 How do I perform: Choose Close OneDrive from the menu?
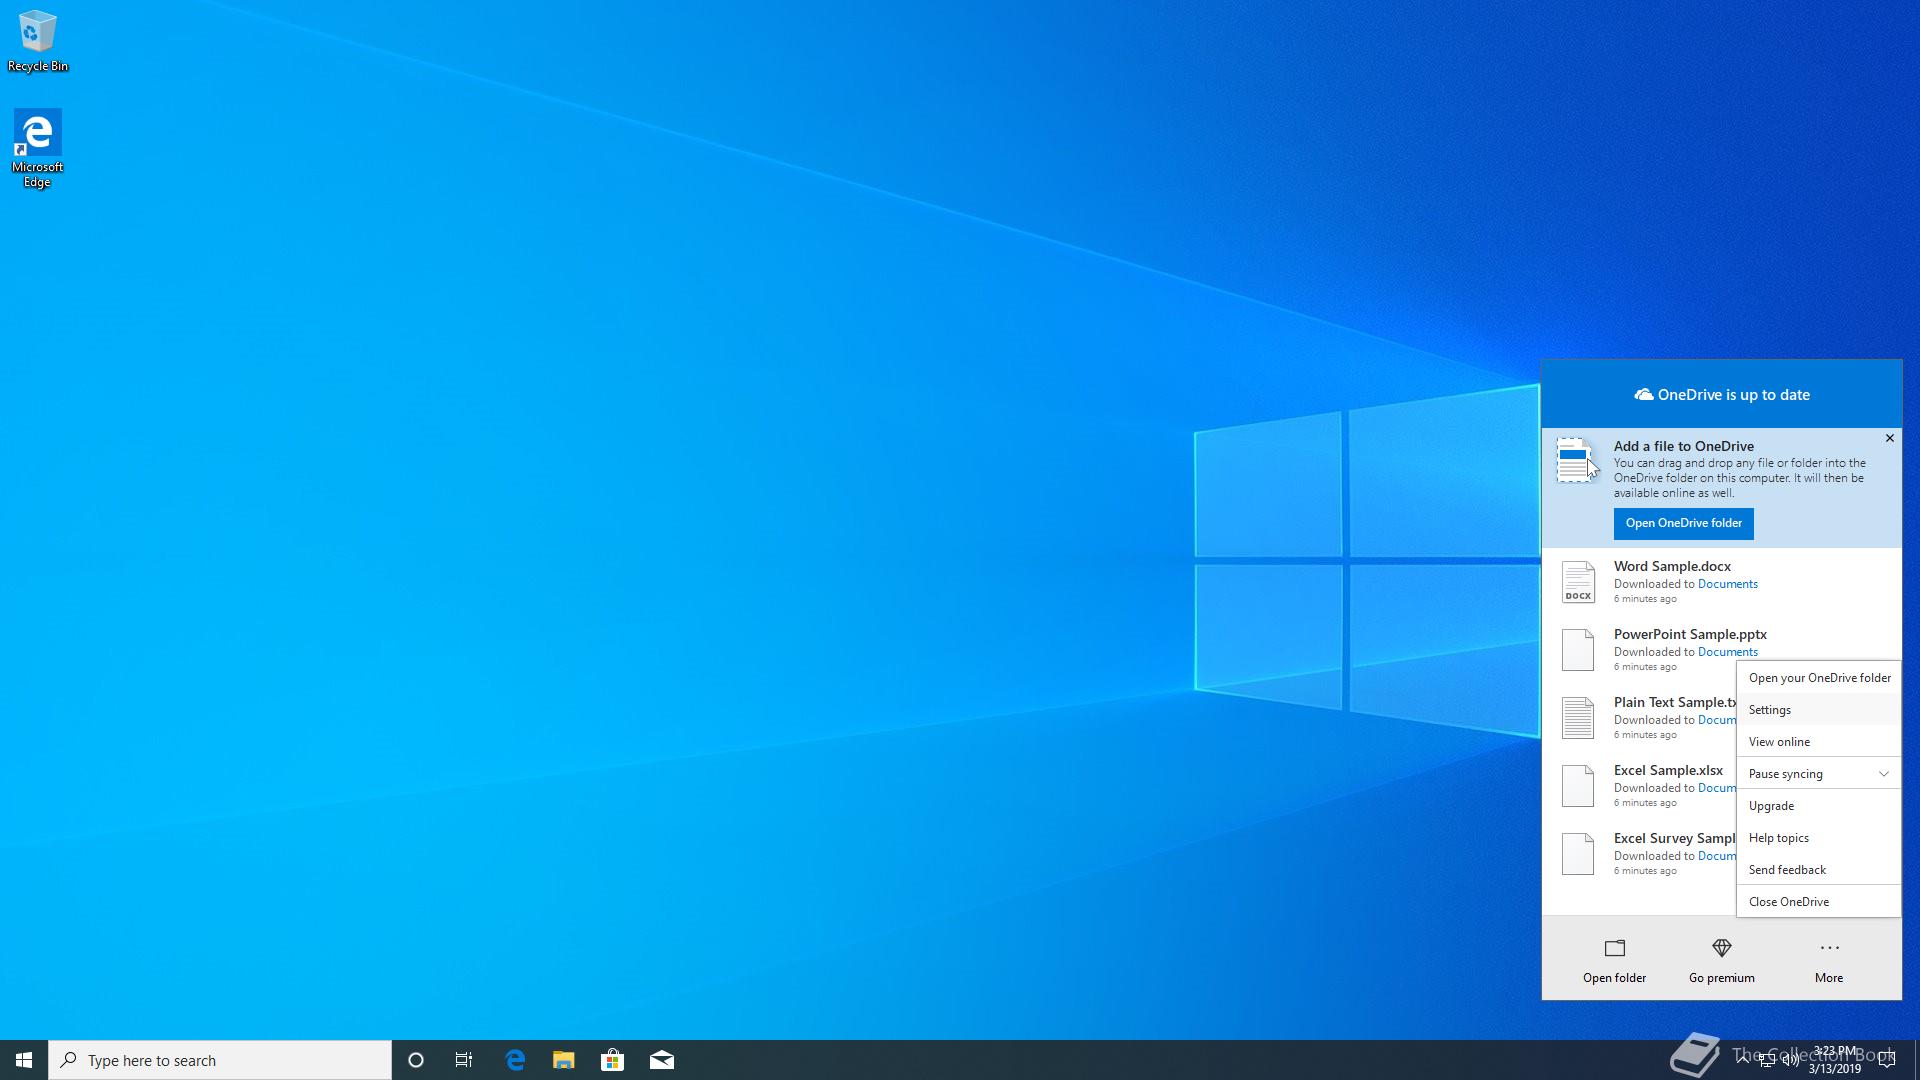click(x=1818, y=902)
